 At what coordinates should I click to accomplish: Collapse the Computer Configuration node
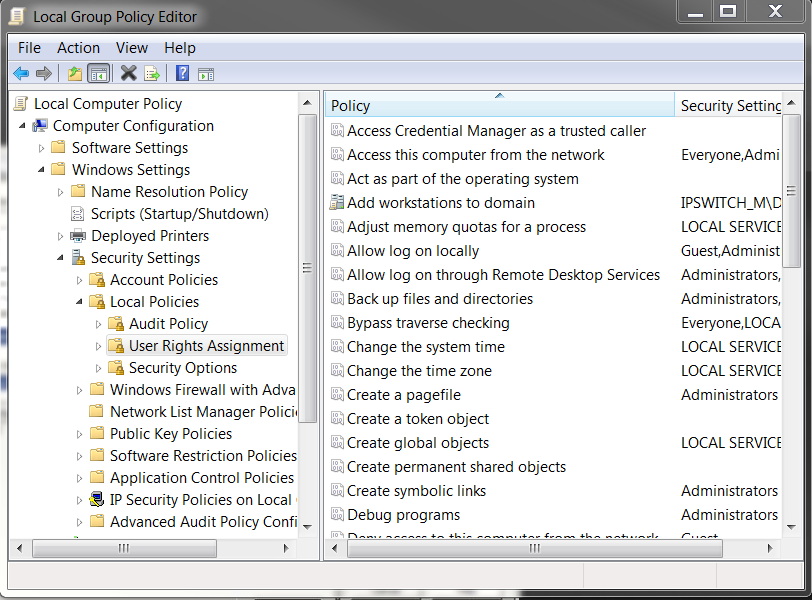tap(22, 126)
